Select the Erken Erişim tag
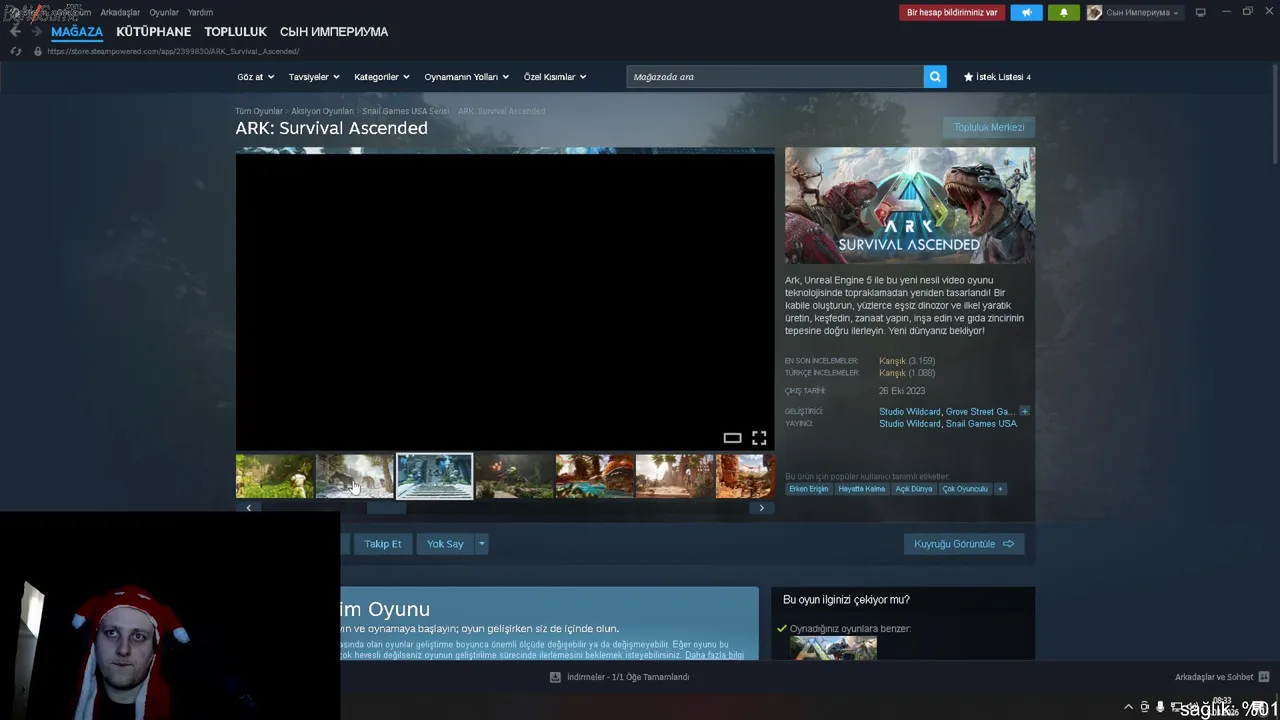Image resolution: width=1280 pixels, height=720 pixels. [809, 489]
